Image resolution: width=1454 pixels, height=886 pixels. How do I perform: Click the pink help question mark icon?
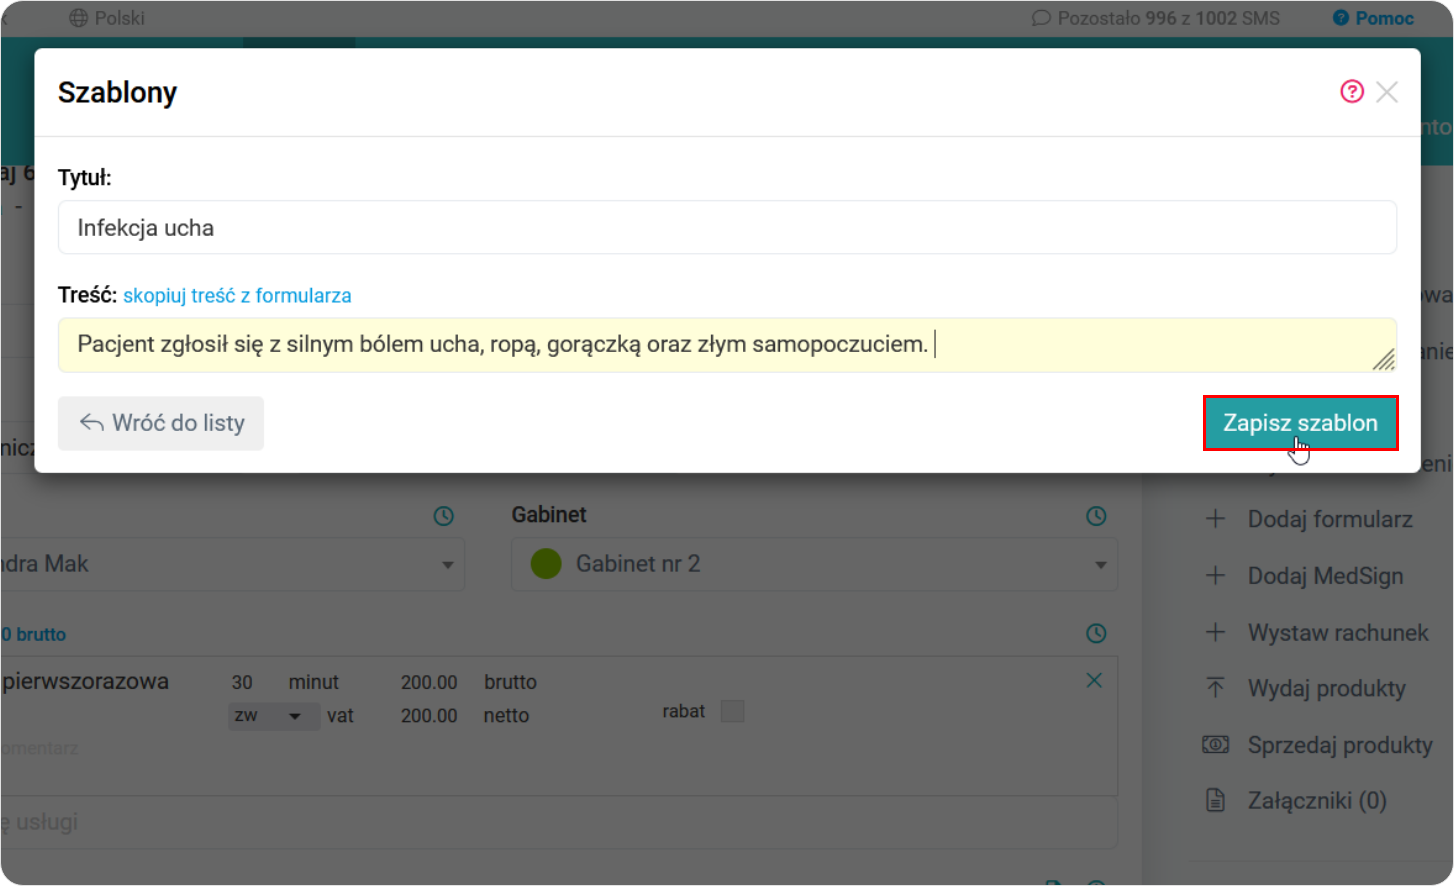pos(1351,92)
